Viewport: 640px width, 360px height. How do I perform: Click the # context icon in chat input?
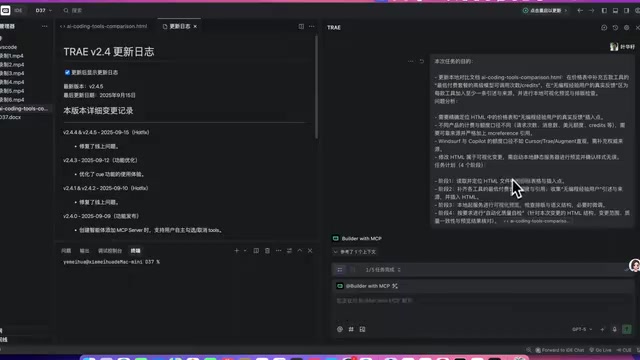[x=351, y=329]
